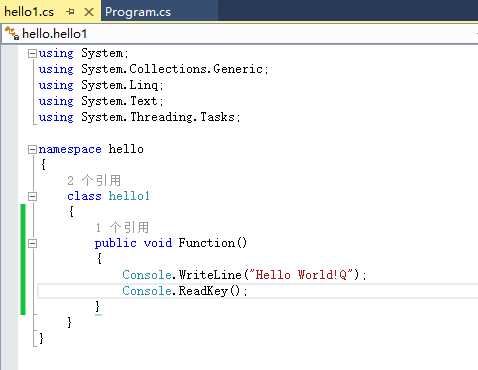Collapse the namespace hello block

[x=32, y=149]
